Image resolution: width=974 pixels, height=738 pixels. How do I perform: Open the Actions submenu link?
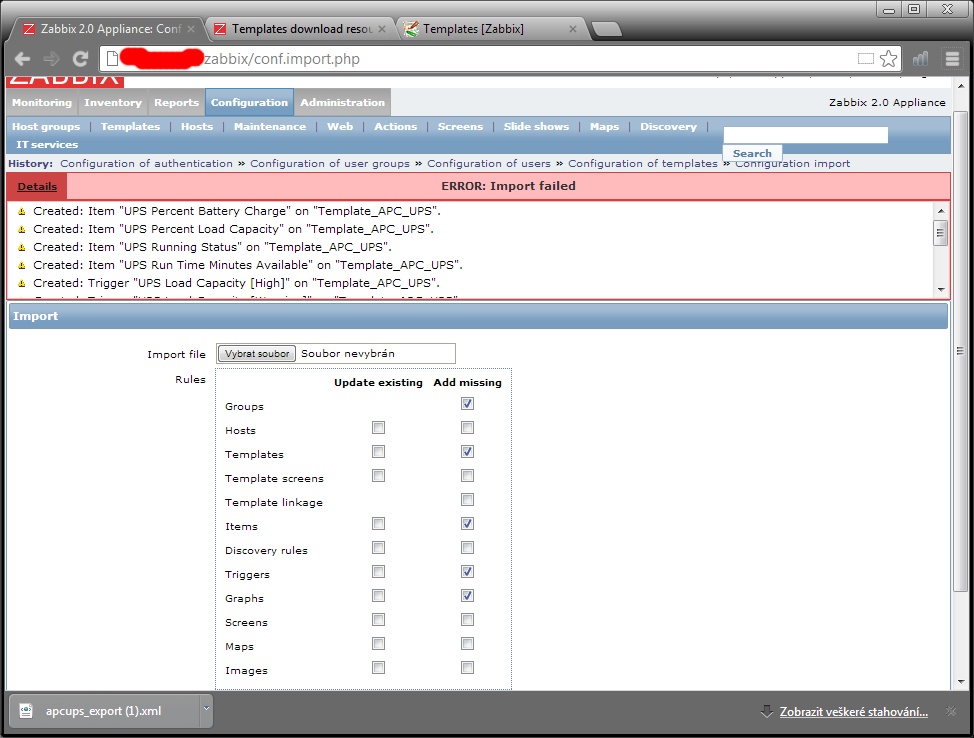pyautogui.click(x=395, y=127)
